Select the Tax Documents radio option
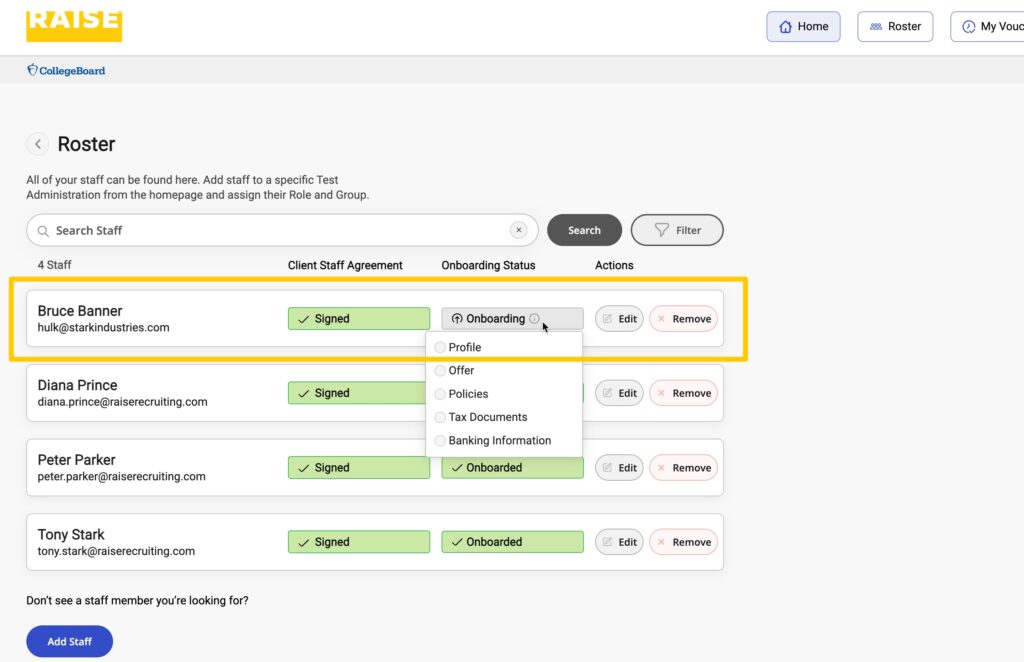Image resolution: width=1024 pixels, height=662 pixels. (440, 417)
